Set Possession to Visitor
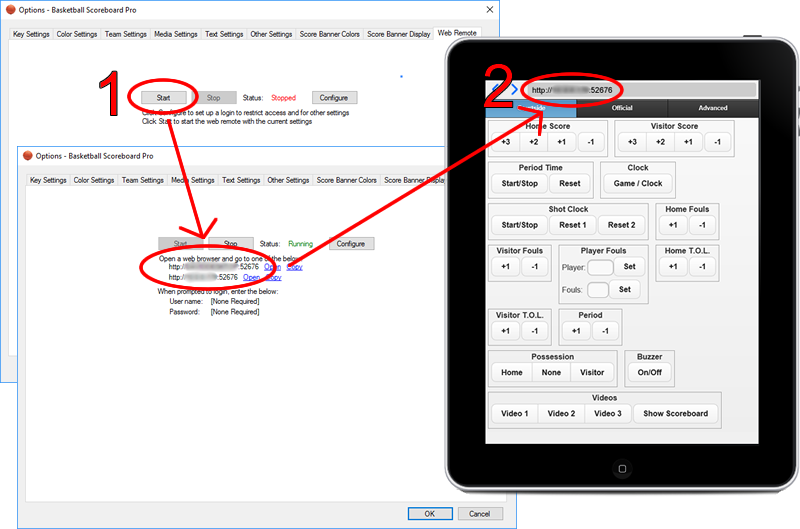The width and height of the screenshot is (800, 529). [592, 372]
